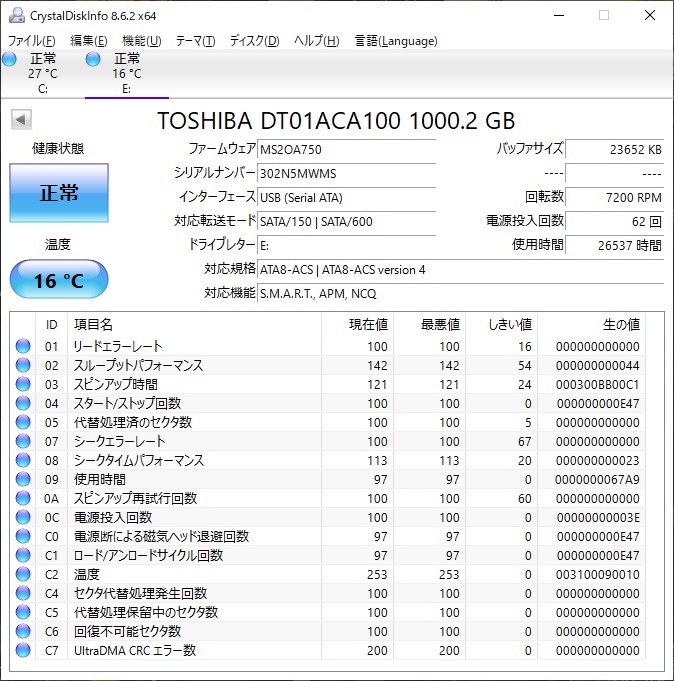Screen dimensions: 674x681
Task: Click the previous disk arrow button
Action: 21,119
